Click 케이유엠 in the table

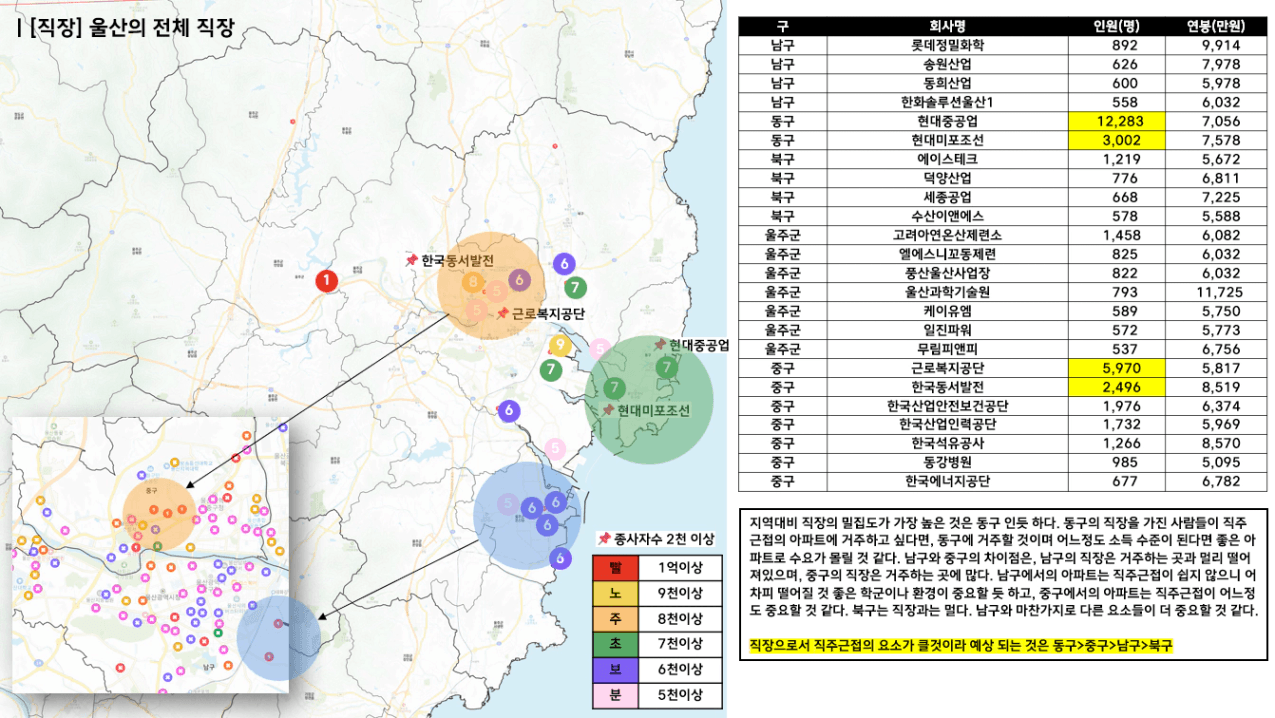pyautogui.click(x=947, y=312)
